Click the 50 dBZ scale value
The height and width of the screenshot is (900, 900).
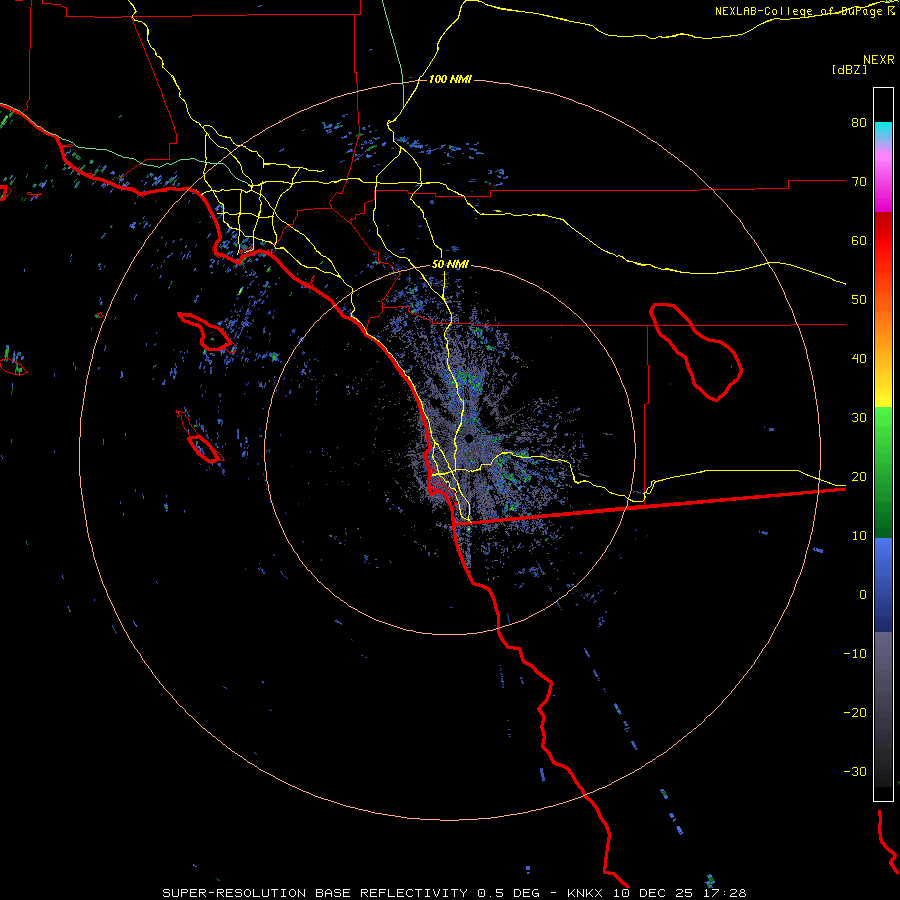(859, 300)
